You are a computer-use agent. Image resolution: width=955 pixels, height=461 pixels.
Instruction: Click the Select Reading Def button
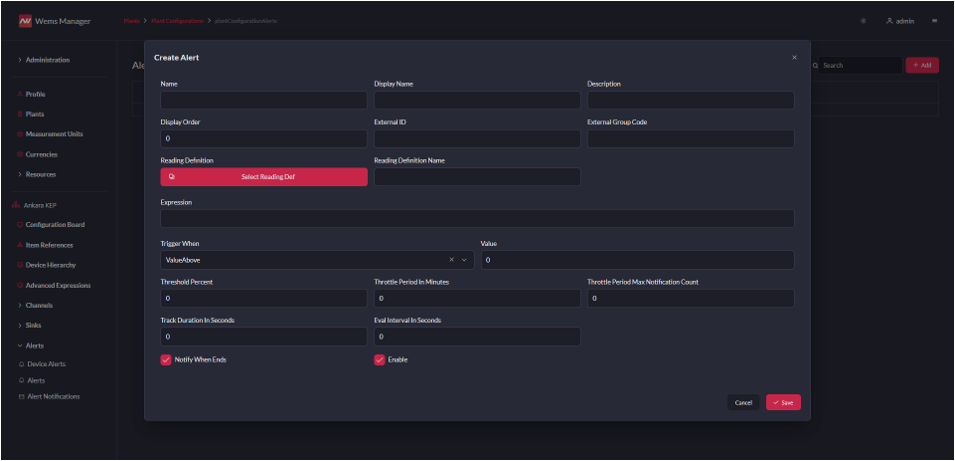[x=264, y=177]
